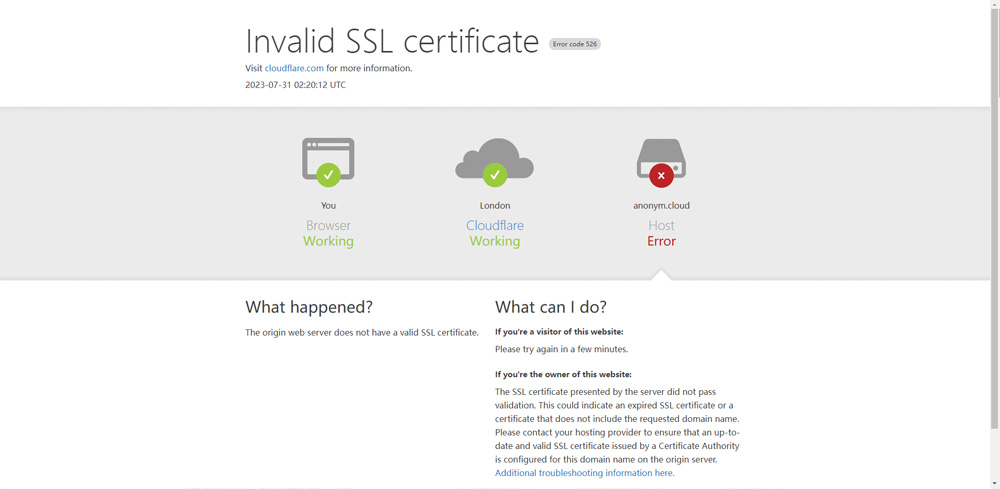This screenshot has width=1000, height=489.
Task: Click the What can I do? heading
Action: click(x=551, y=307)
